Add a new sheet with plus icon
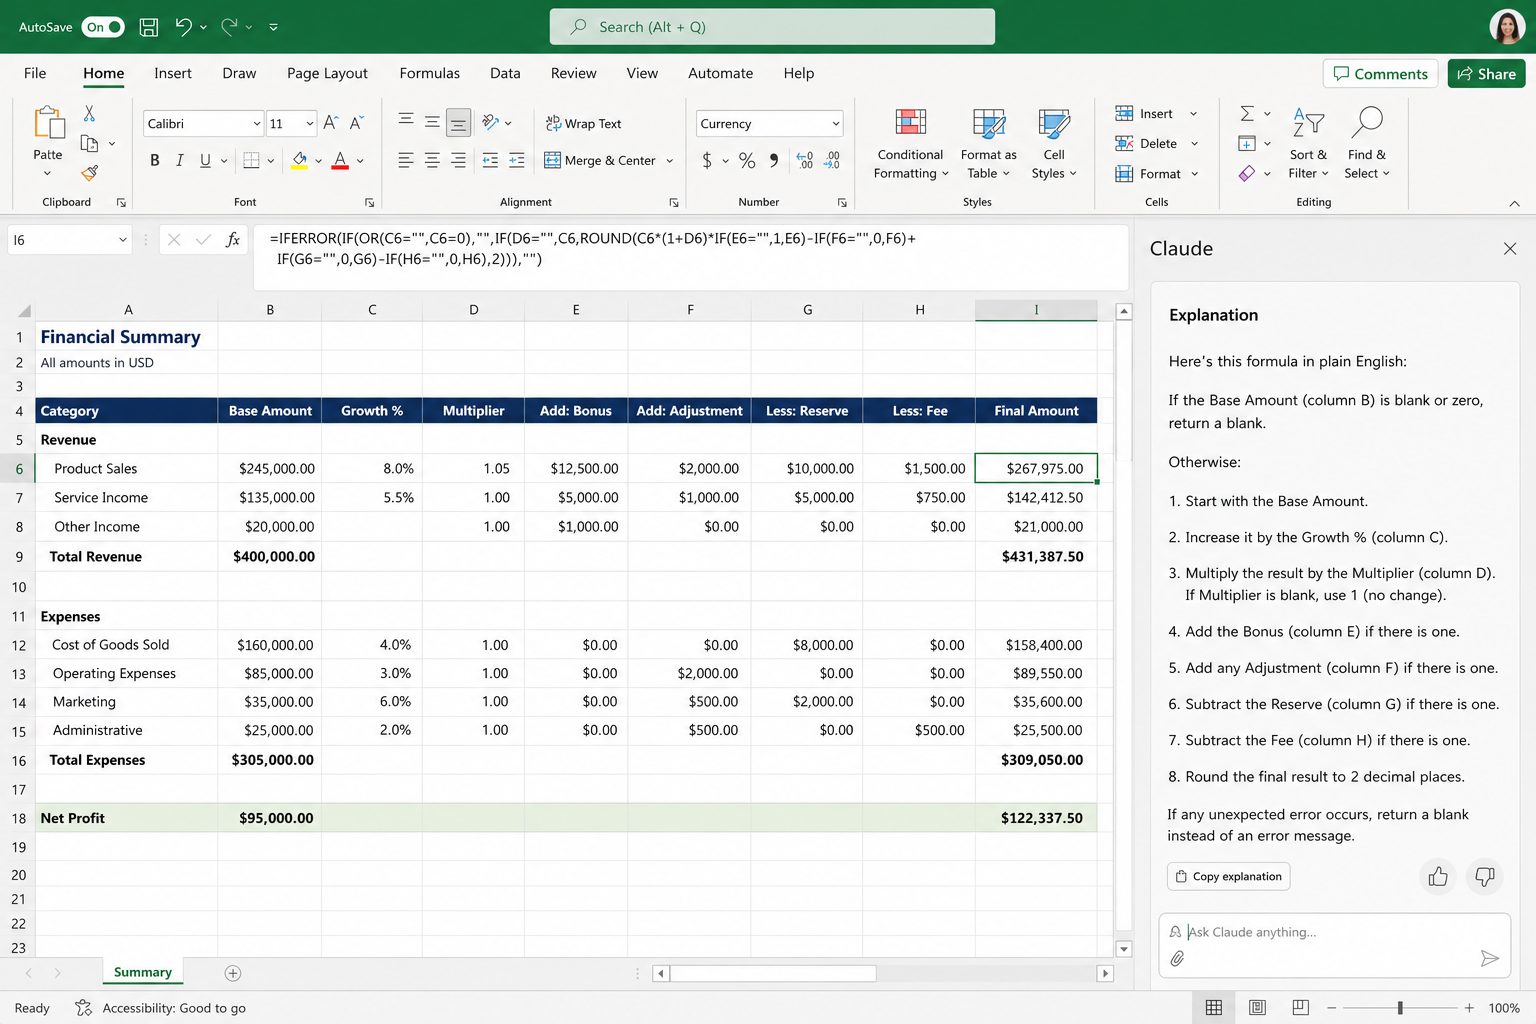1536x1024 pixels. tap(233, 973)
